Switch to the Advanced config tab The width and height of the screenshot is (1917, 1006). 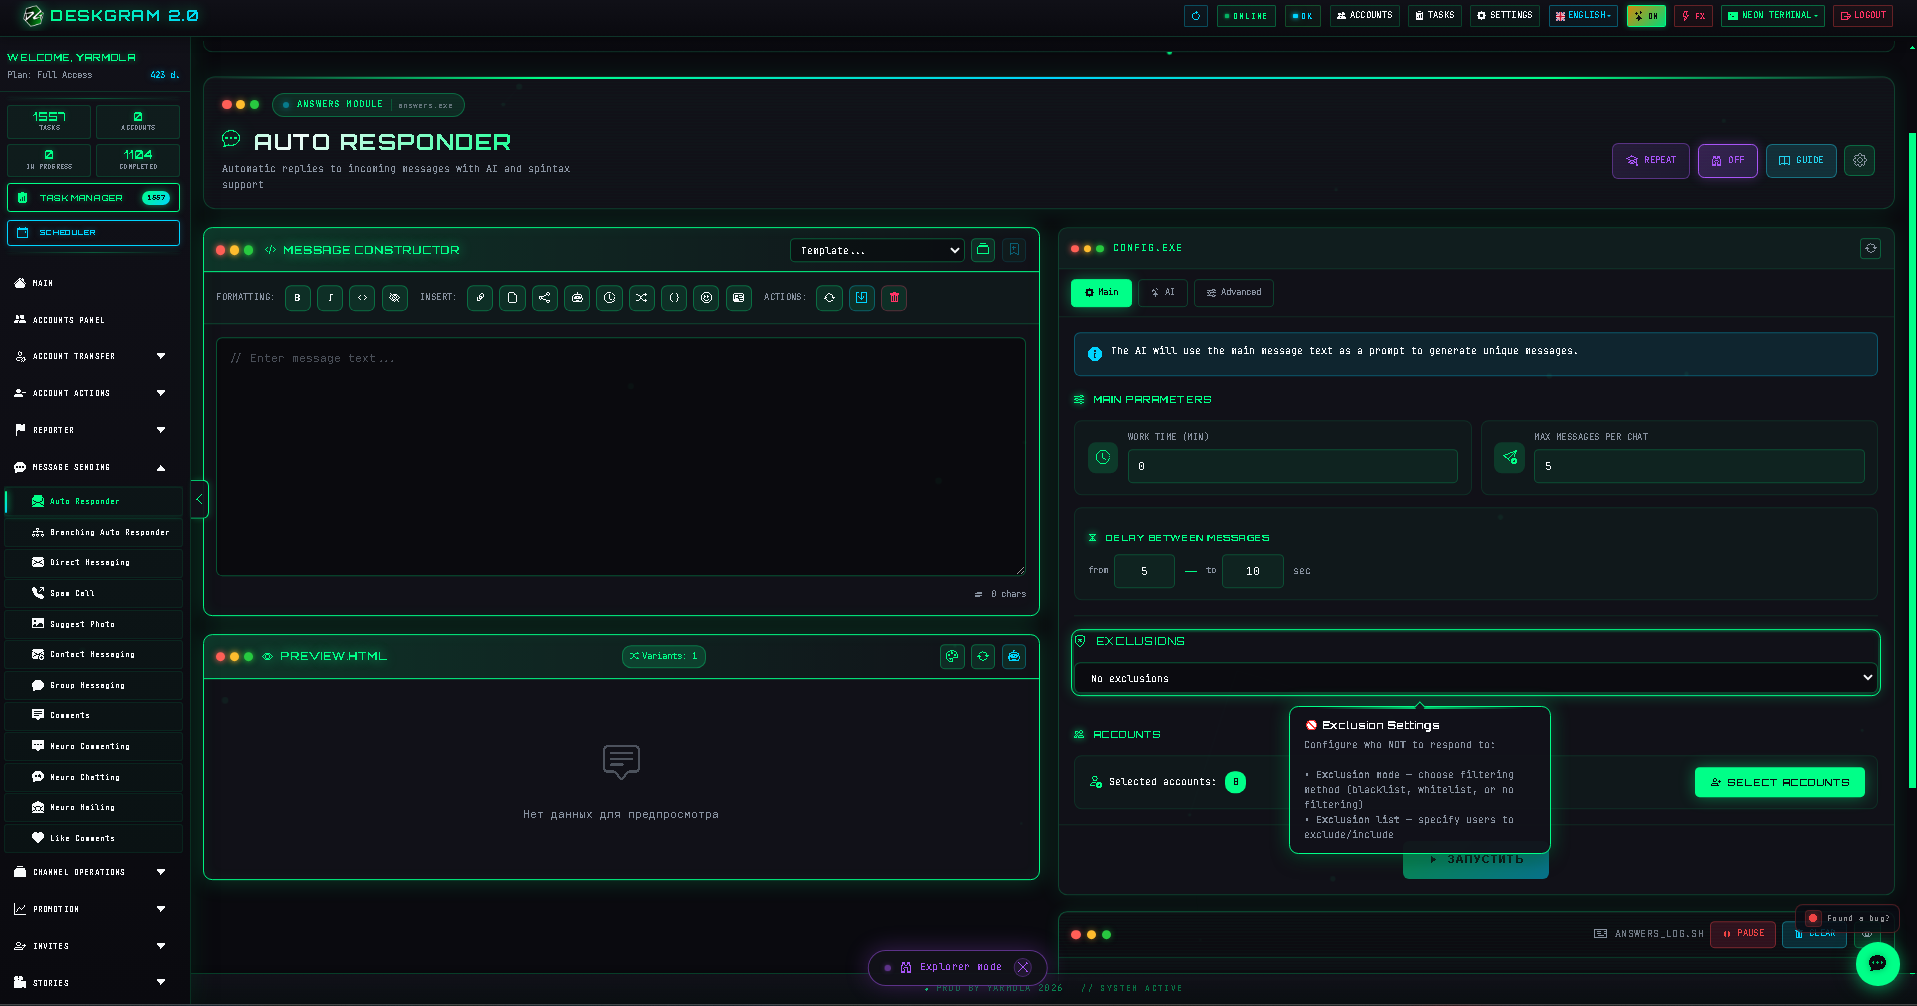click(x=1233, y=292)
